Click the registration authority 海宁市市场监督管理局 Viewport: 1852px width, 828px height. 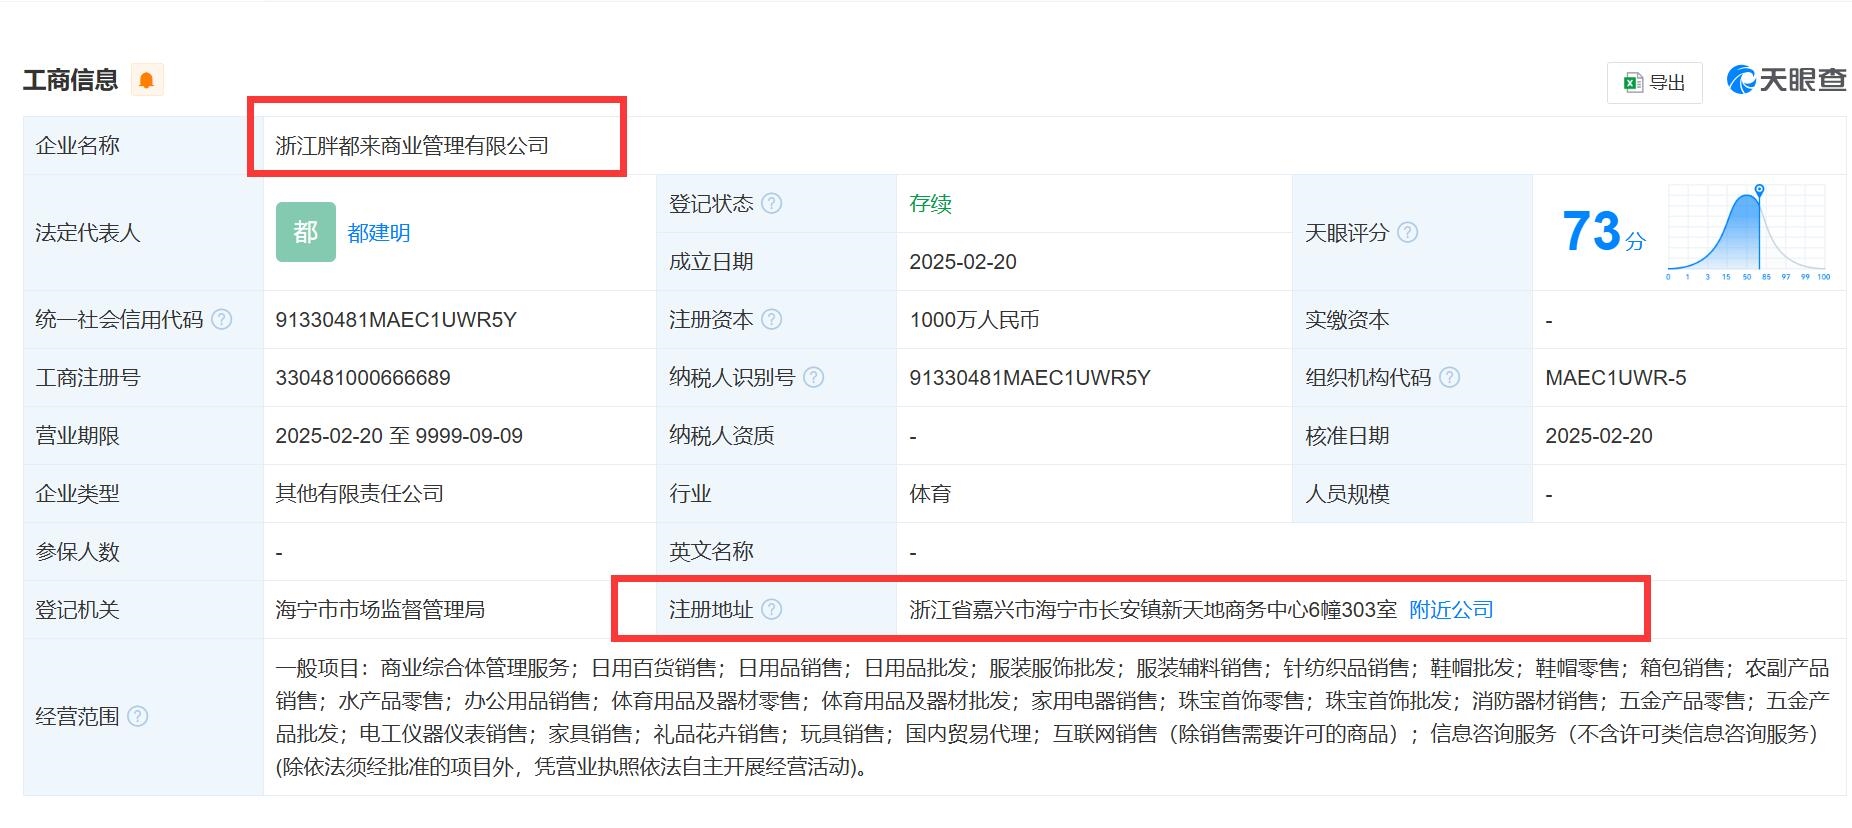click(x=380, y=610)
